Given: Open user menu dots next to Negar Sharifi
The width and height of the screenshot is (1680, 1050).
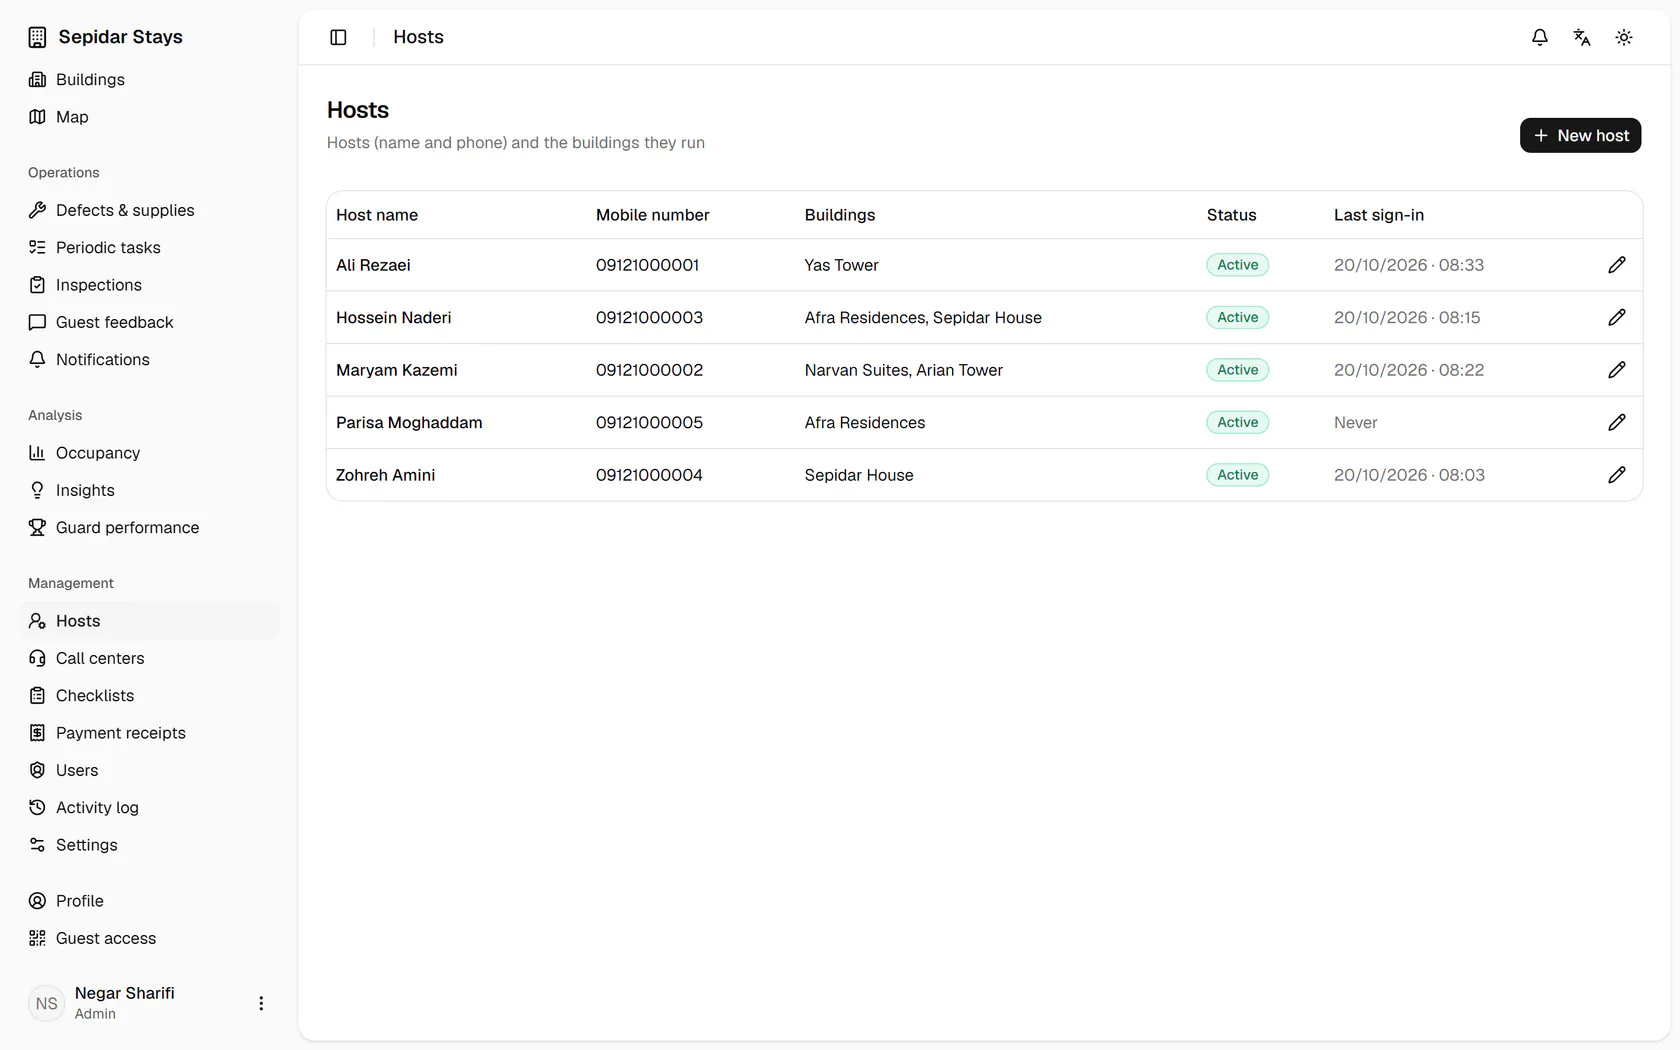Looking at the screenshot, I should pos(261,1003).
